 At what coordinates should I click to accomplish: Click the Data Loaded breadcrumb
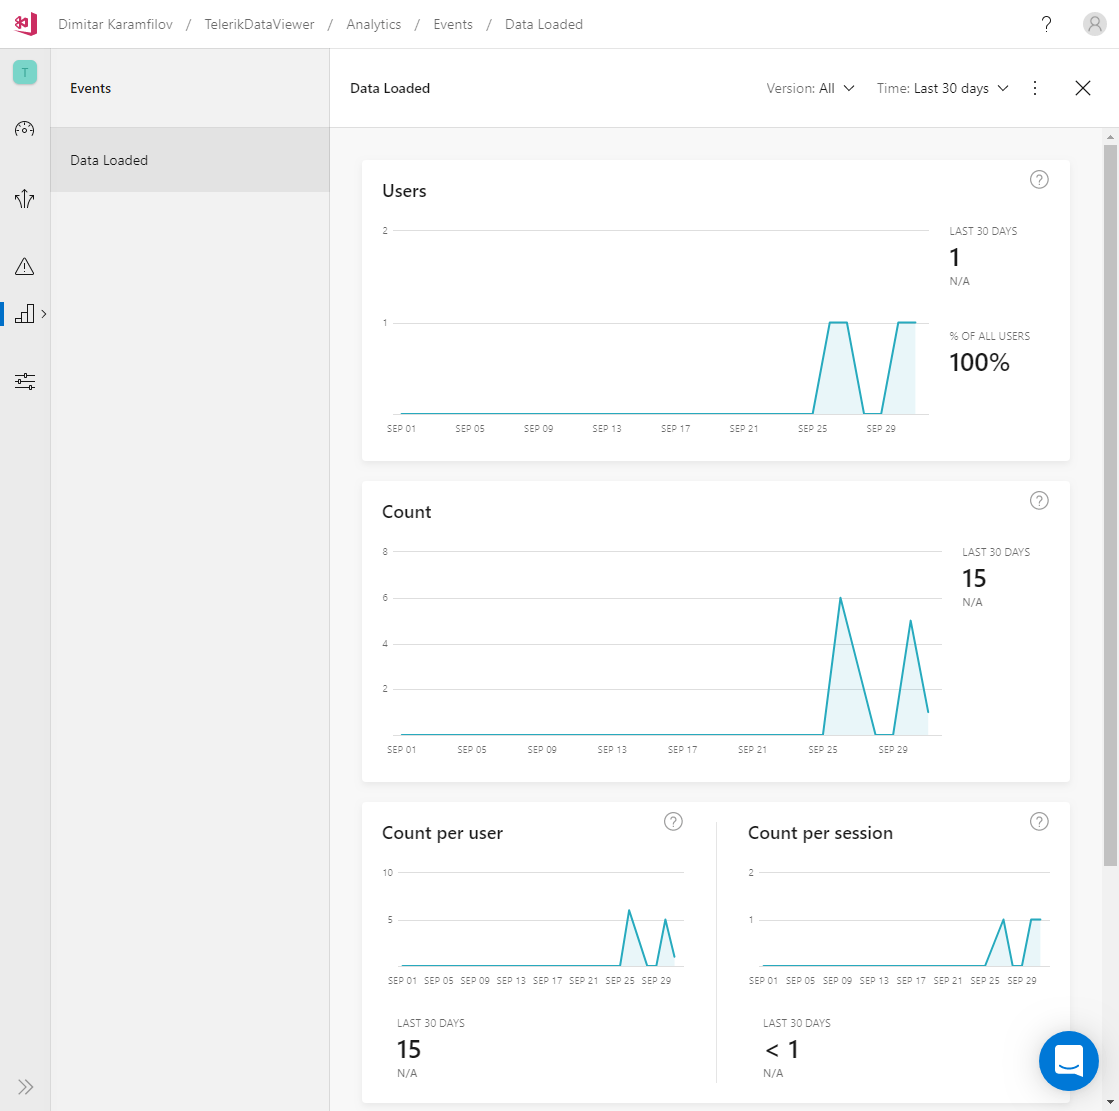pyautogui.click(x=544, y=24)
